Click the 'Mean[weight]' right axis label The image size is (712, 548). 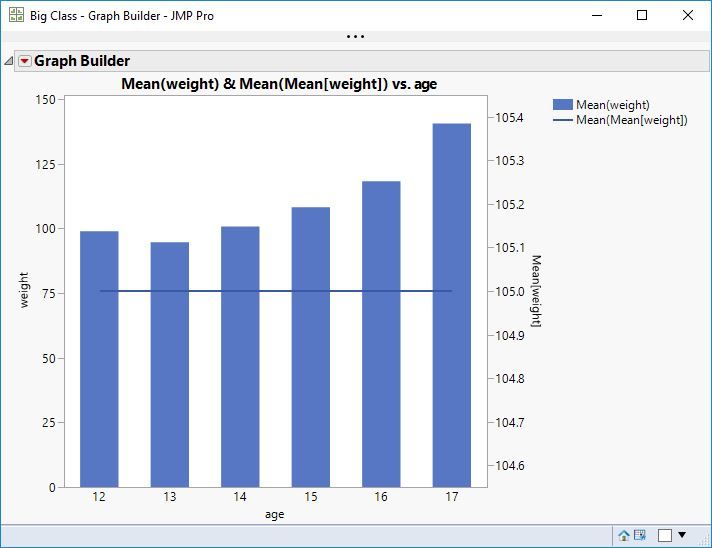pos(536,291)
